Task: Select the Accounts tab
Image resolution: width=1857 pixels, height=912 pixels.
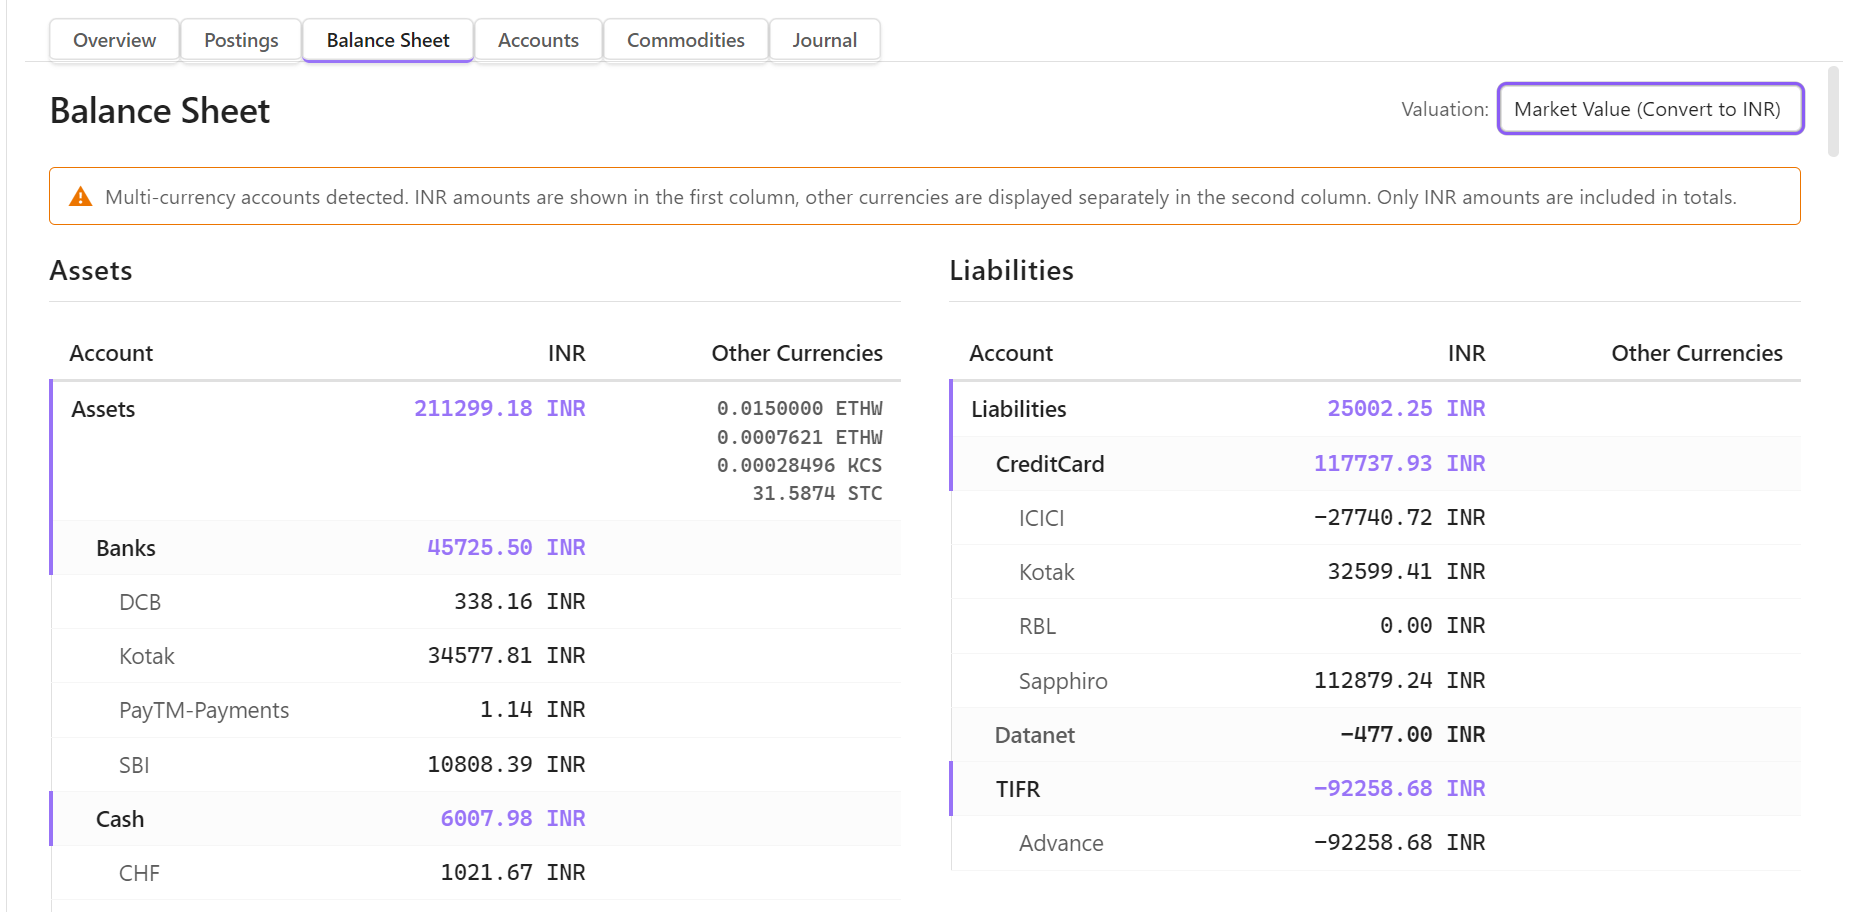Action: click(x=538, y=40)
